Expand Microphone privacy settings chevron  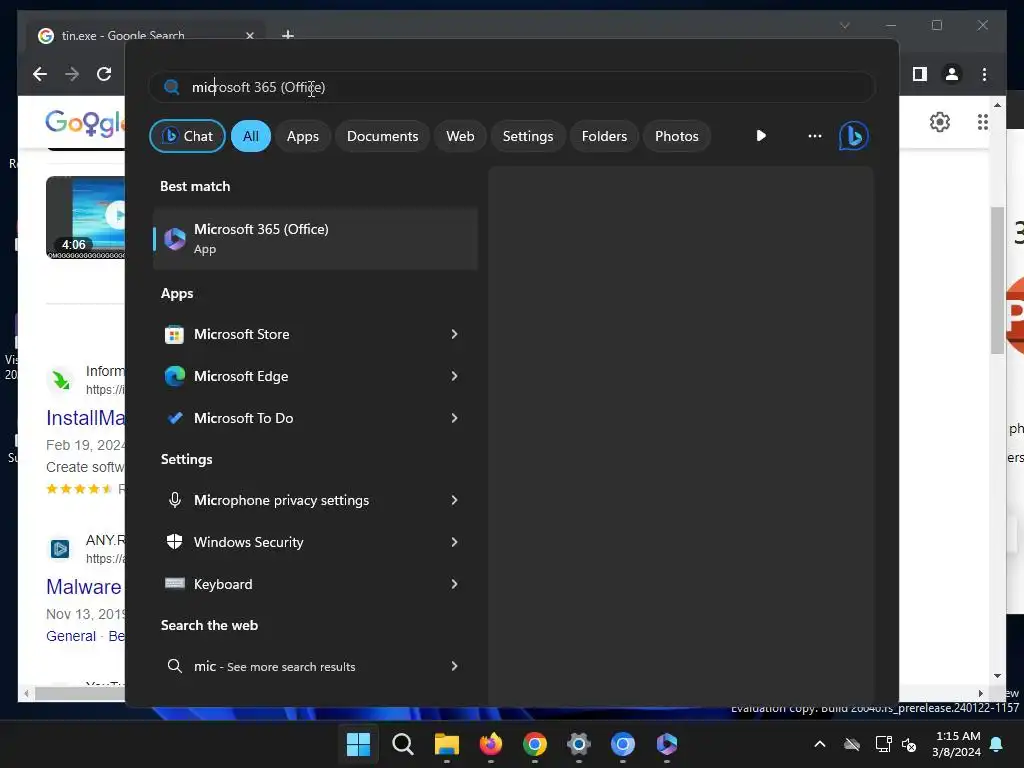click(x=455, y=500)
